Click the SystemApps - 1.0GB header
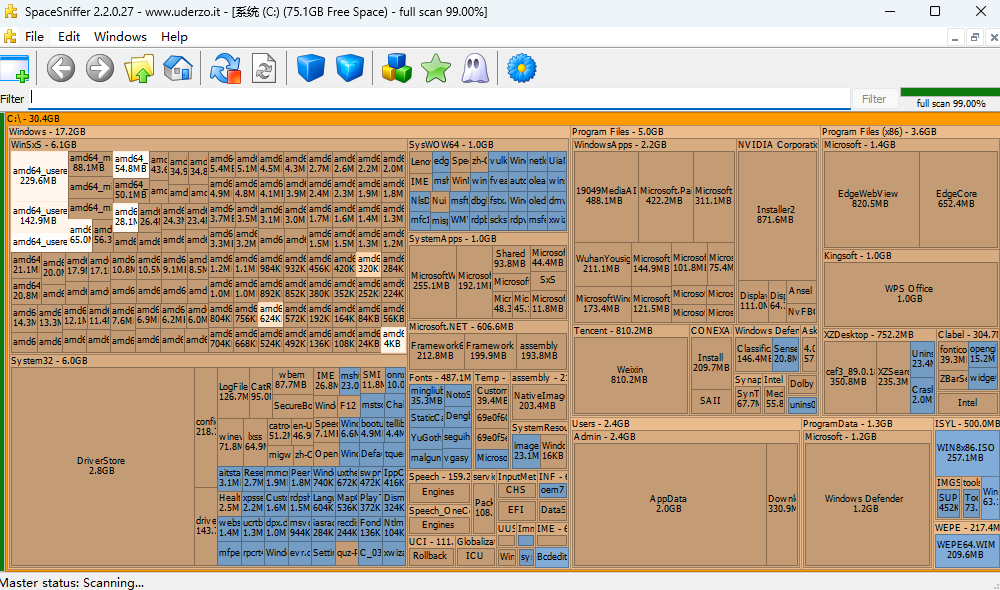 (488, 239)
